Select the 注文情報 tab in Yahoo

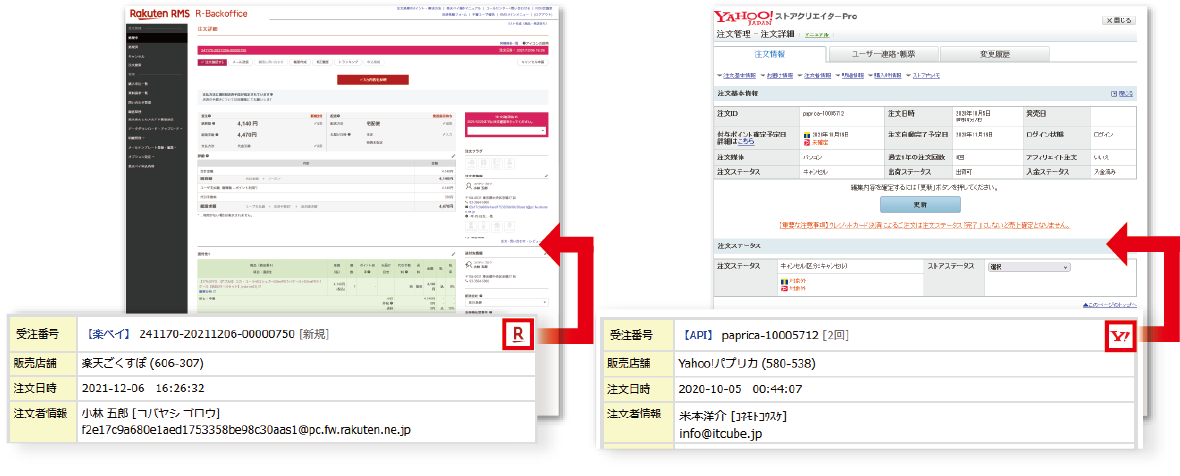(x=769, y=54)
